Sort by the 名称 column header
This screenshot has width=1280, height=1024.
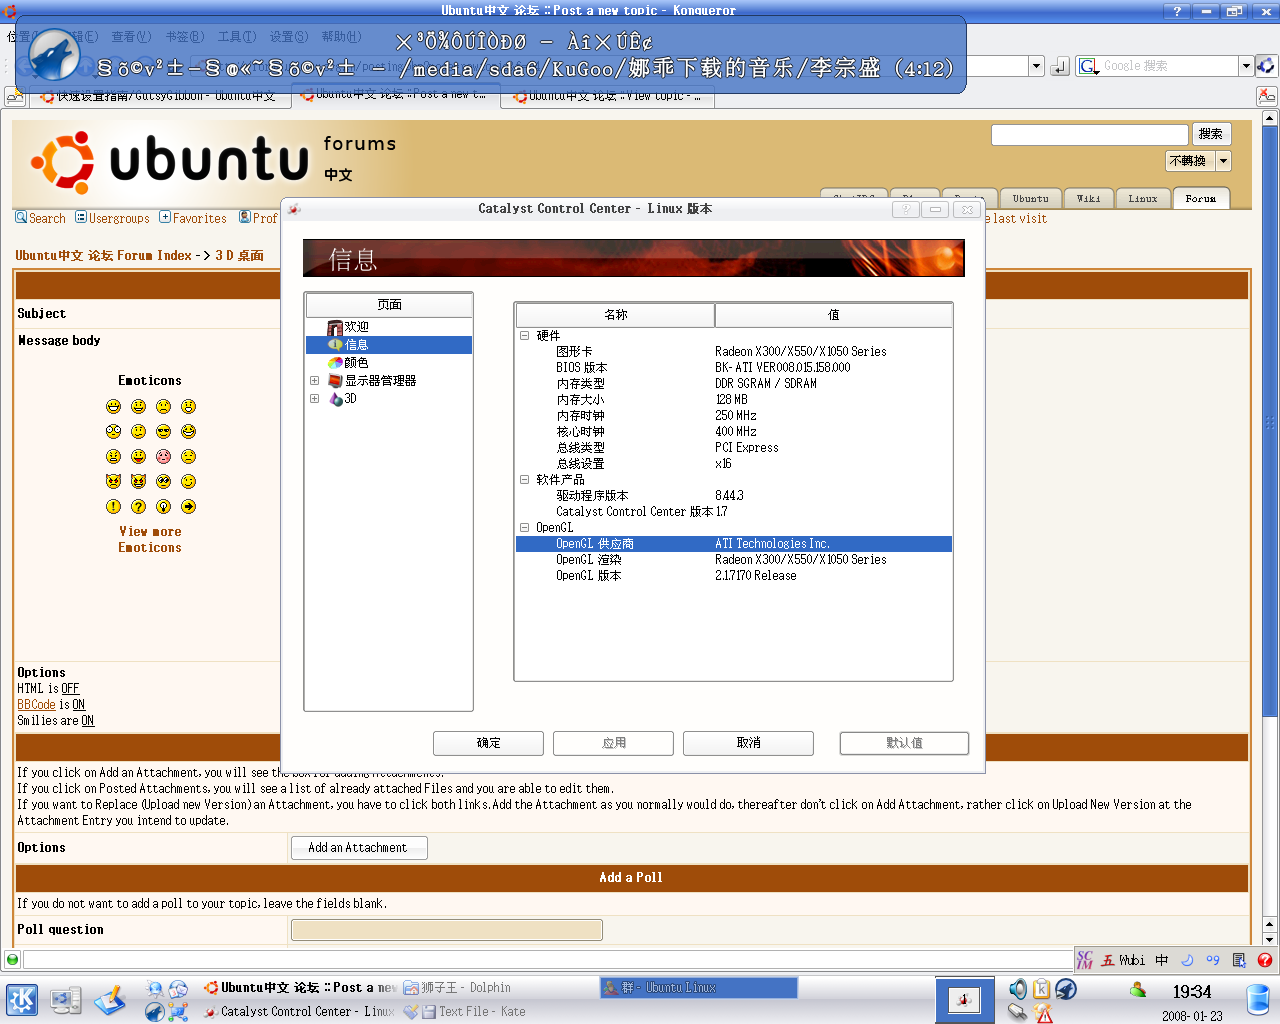point(615,315)
